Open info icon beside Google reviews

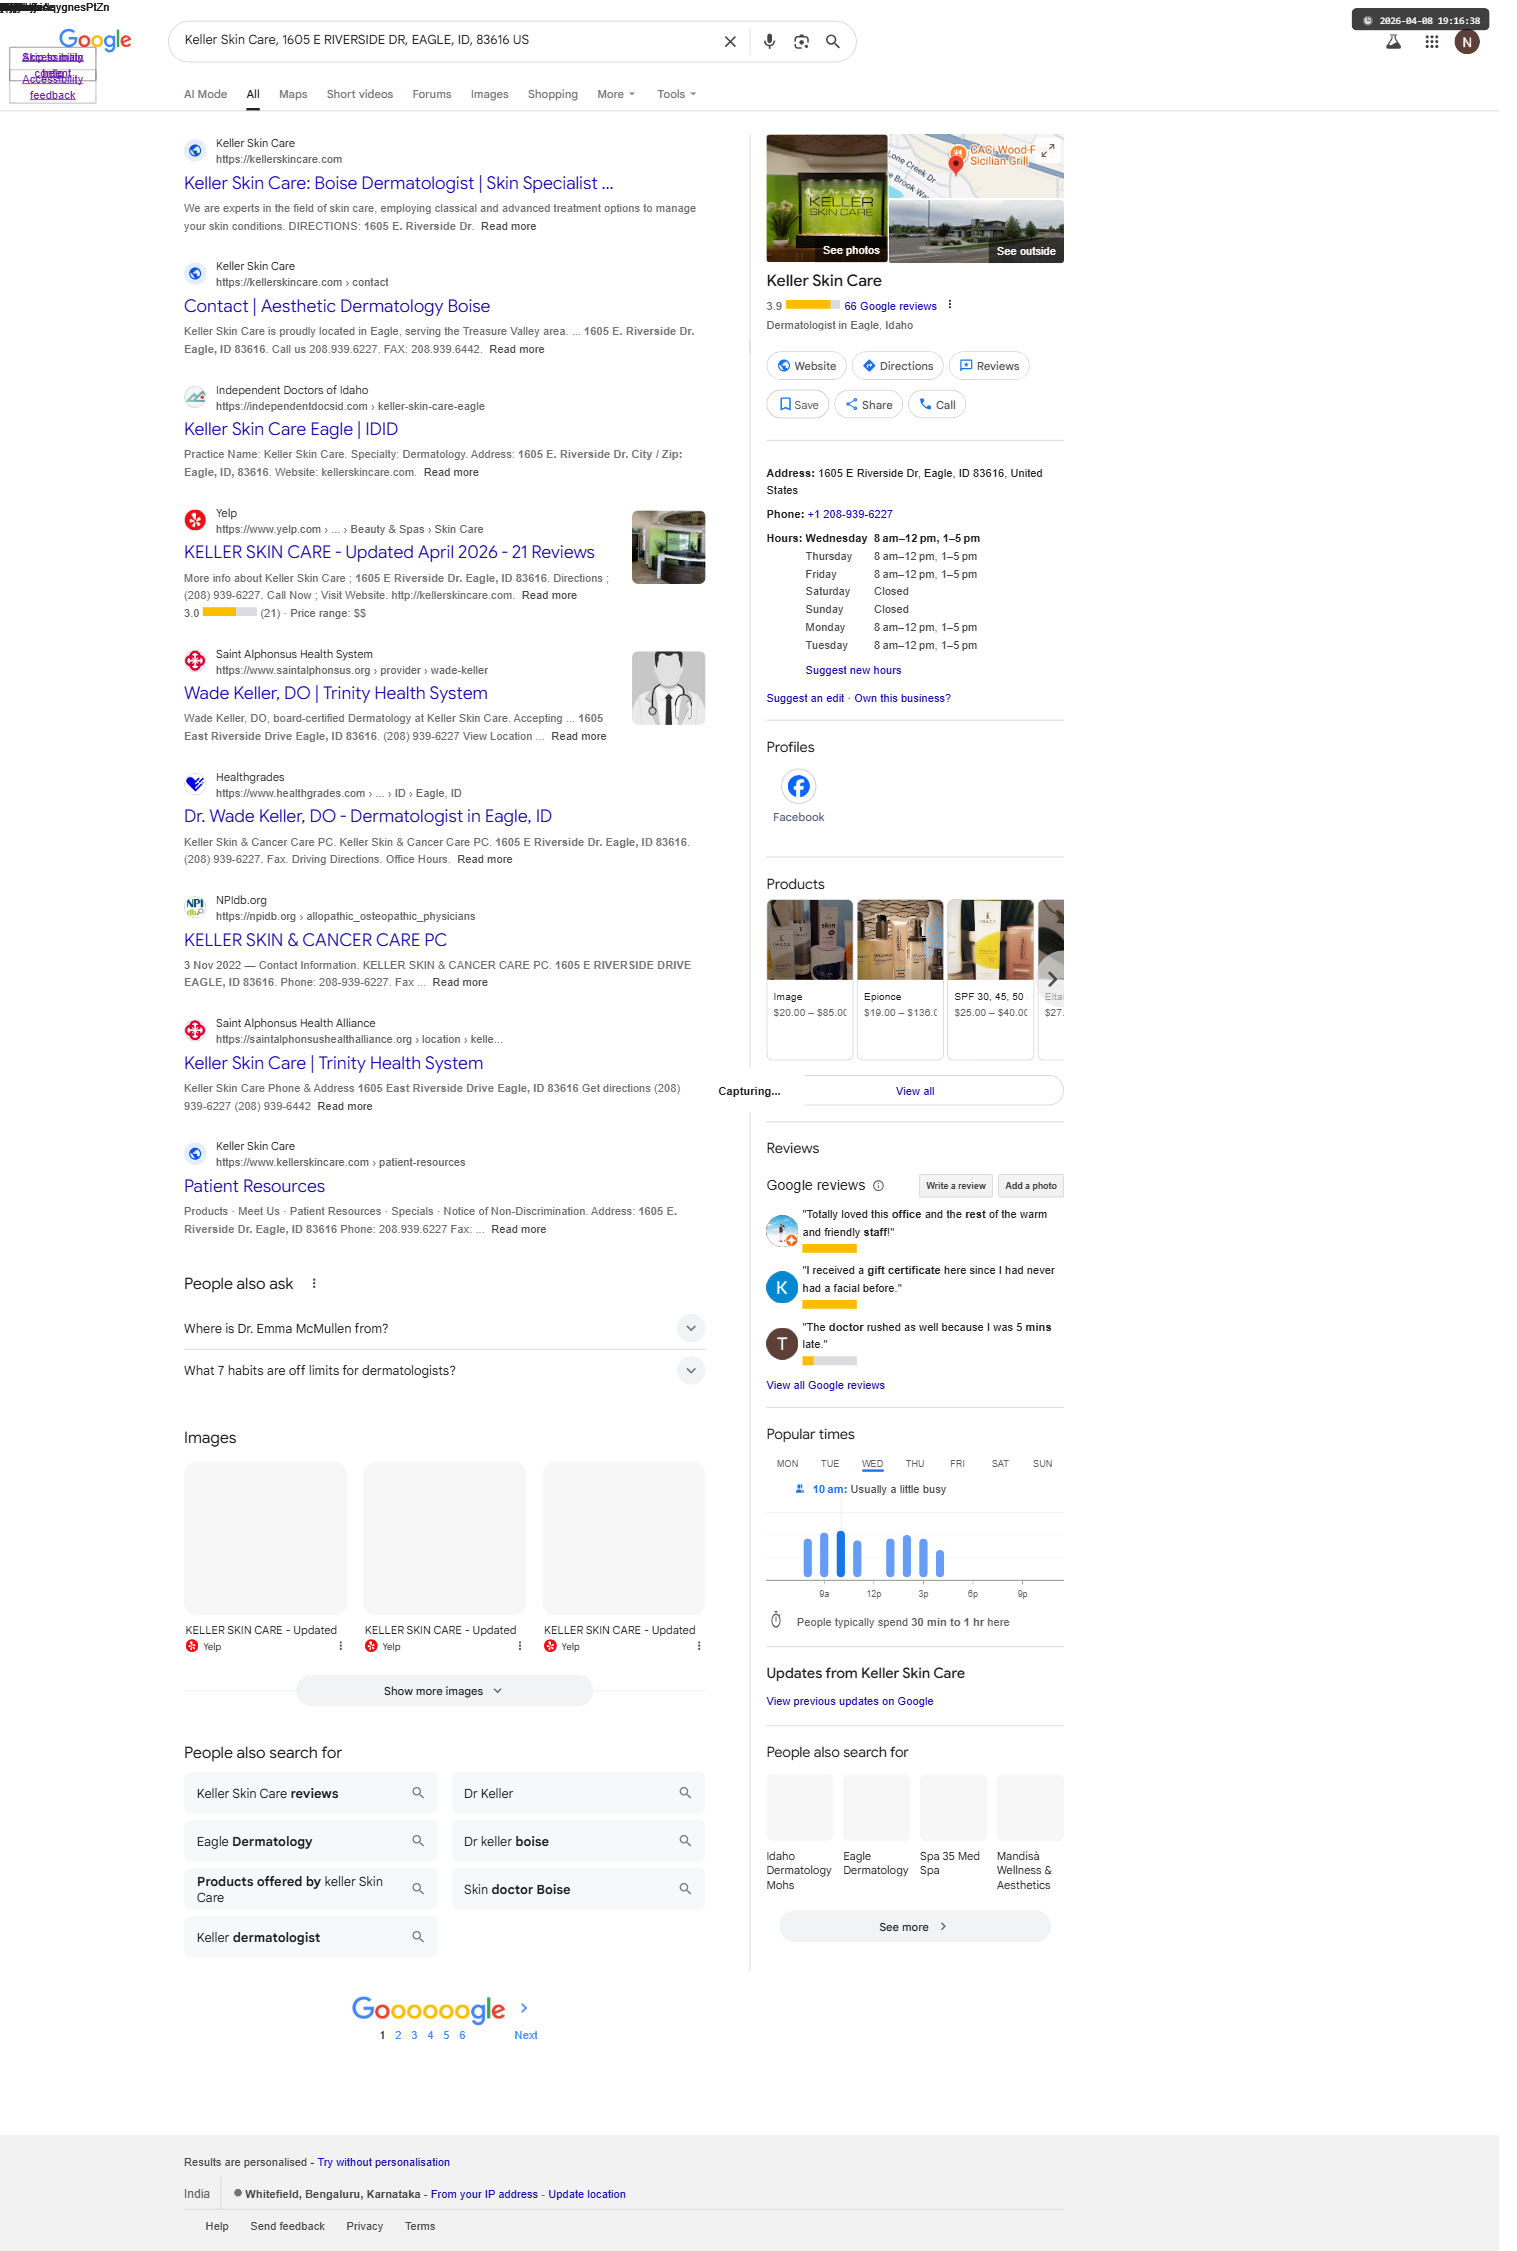(878, 1186)
